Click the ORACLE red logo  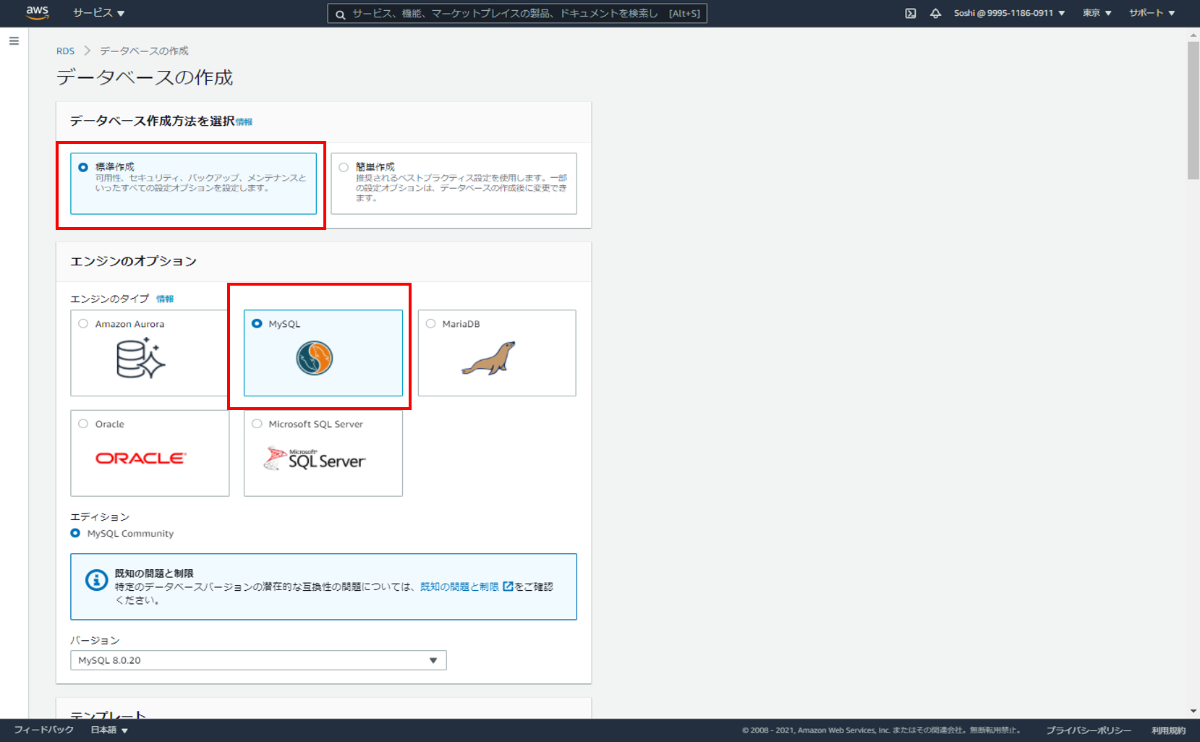[x=140, y=459]
